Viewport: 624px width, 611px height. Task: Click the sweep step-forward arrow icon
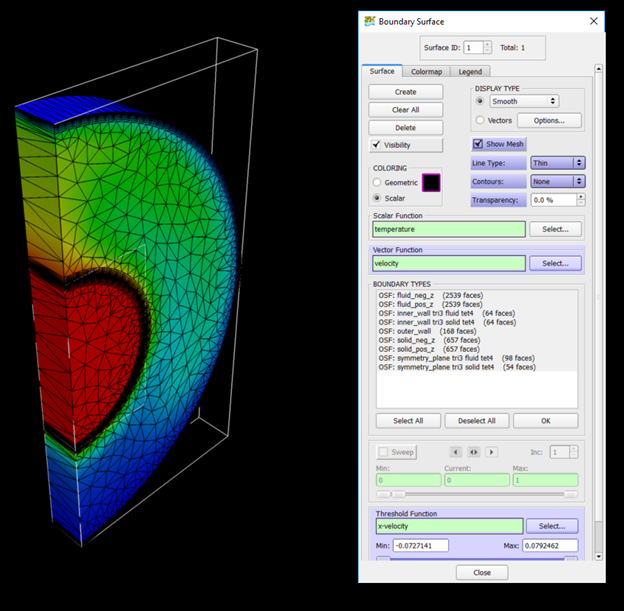click(491, 452)
